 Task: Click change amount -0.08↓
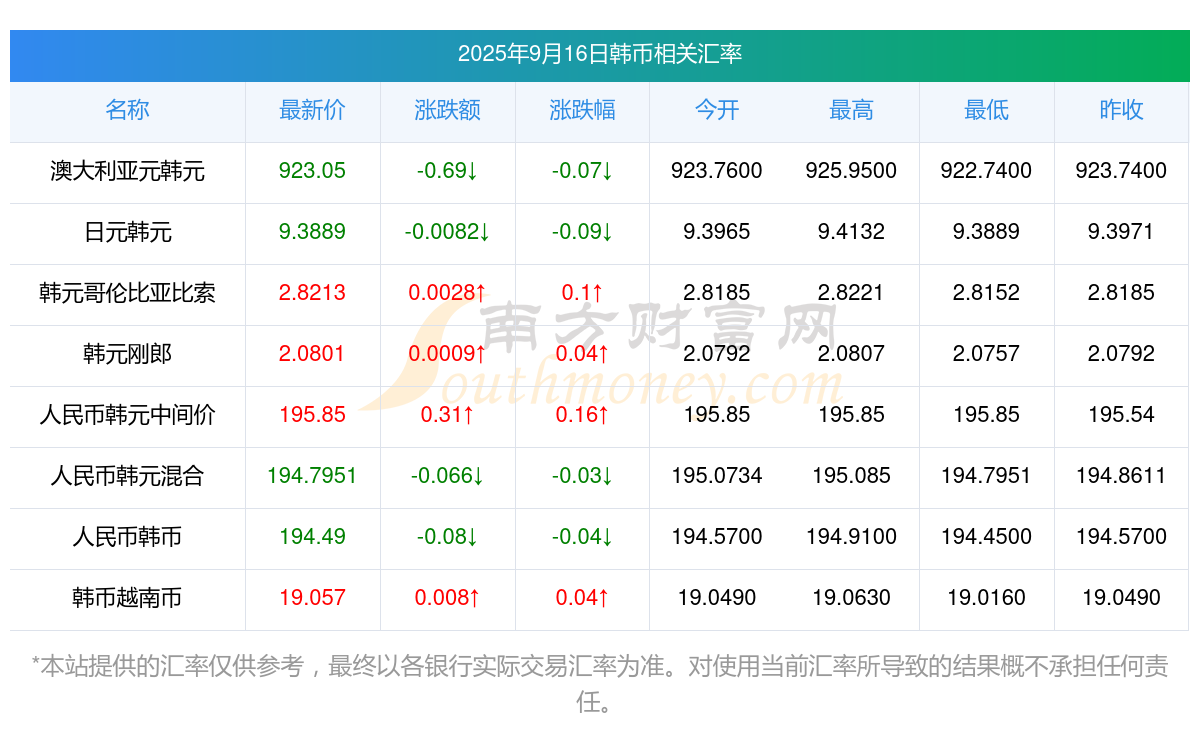pyautogui.click(x=447, y=537)
